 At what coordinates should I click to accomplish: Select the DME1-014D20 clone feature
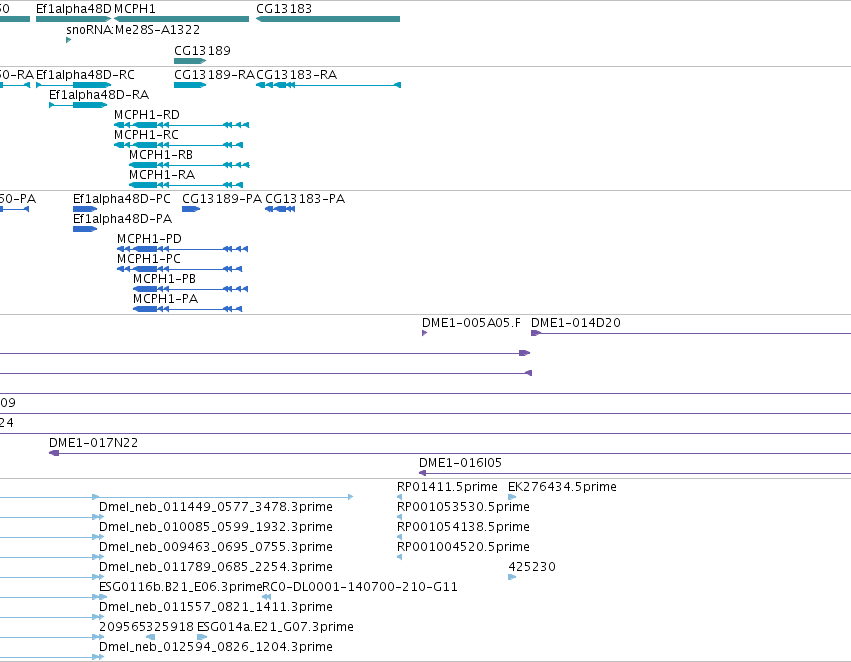click(x=691, y=333)
